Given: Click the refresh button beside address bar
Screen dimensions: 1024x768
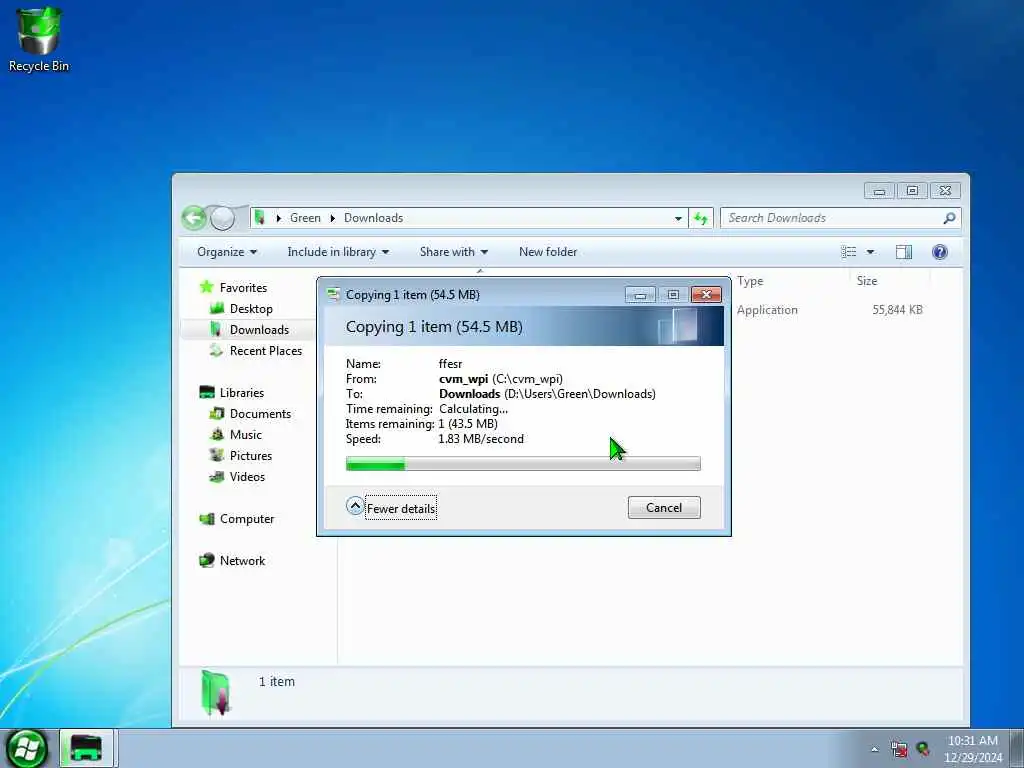Looking at the screenshot, I should (x=701, y=218).
